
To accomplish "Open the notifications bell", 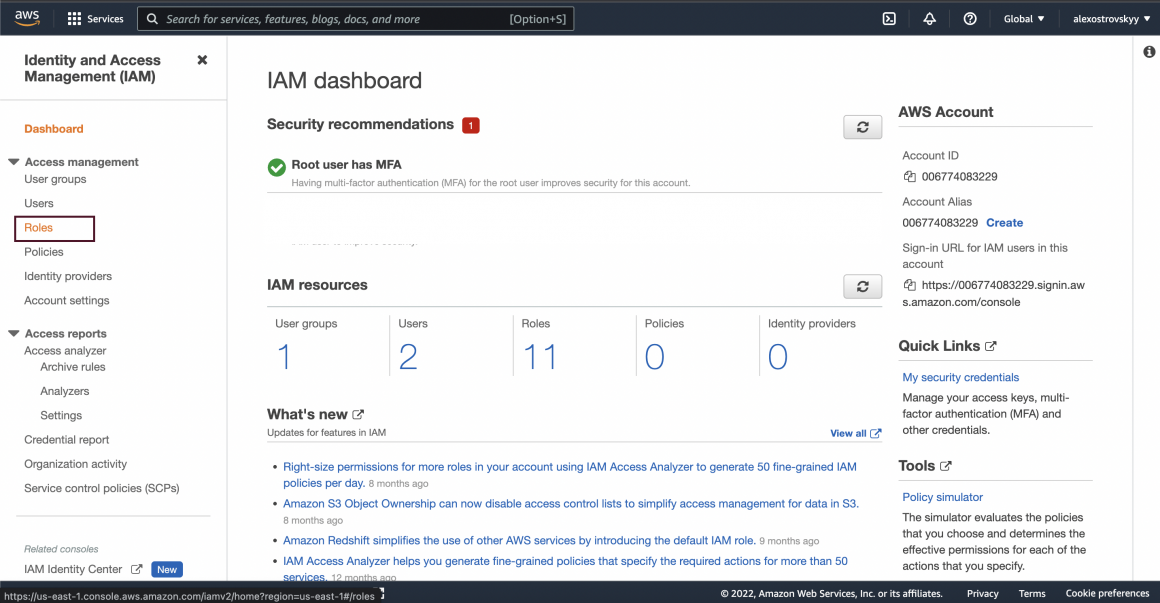I will point(929,19).
